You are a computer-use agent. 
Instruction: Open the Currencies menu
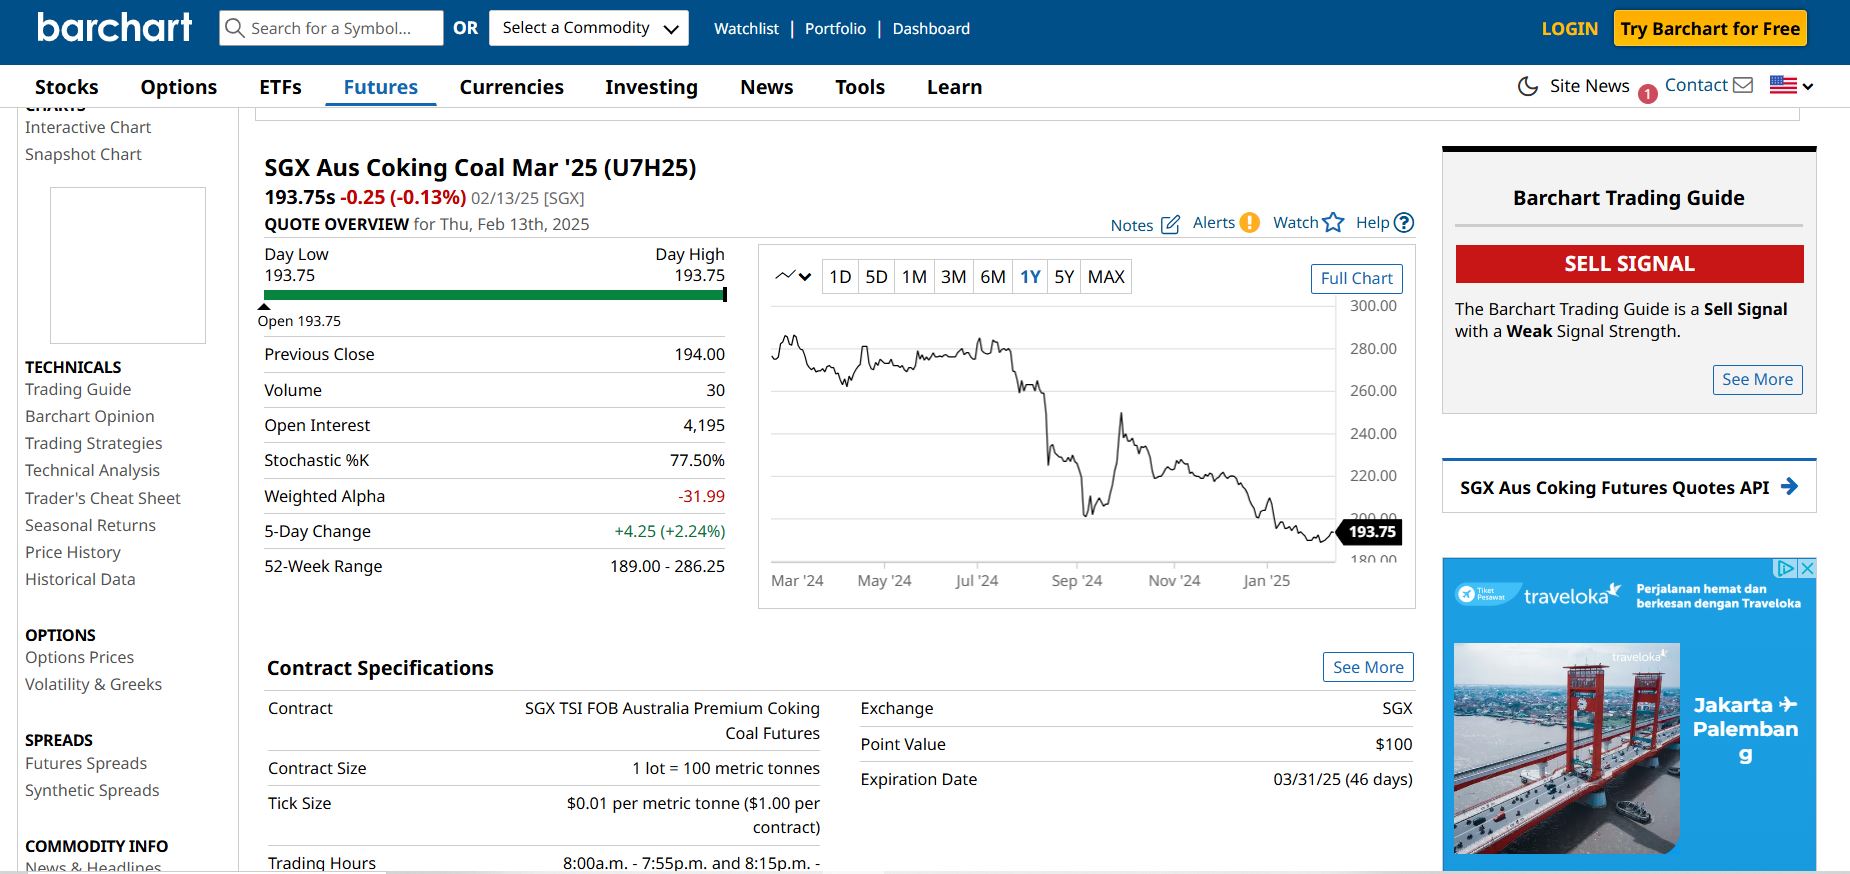point(511,87)
